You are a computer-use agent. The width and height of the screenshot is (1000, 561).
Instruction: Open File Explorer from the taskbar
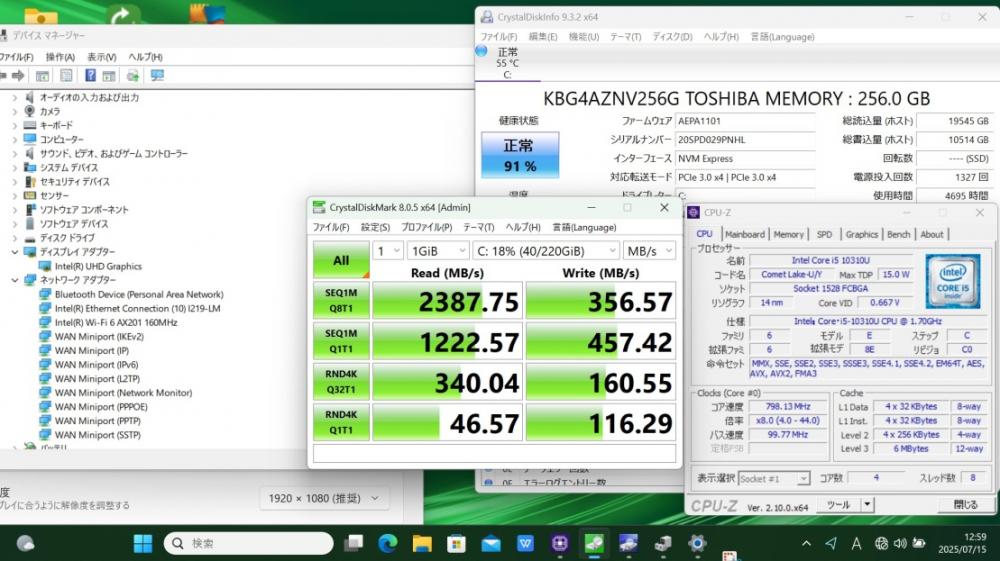[x=422, y=543]
